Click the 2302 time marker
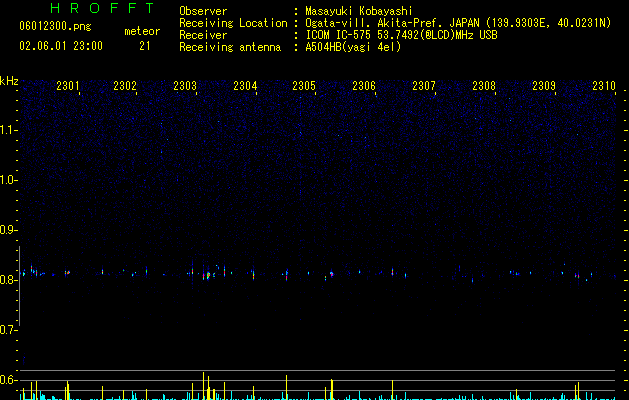This screenshot has height=400, width=629. coord(125,86)
